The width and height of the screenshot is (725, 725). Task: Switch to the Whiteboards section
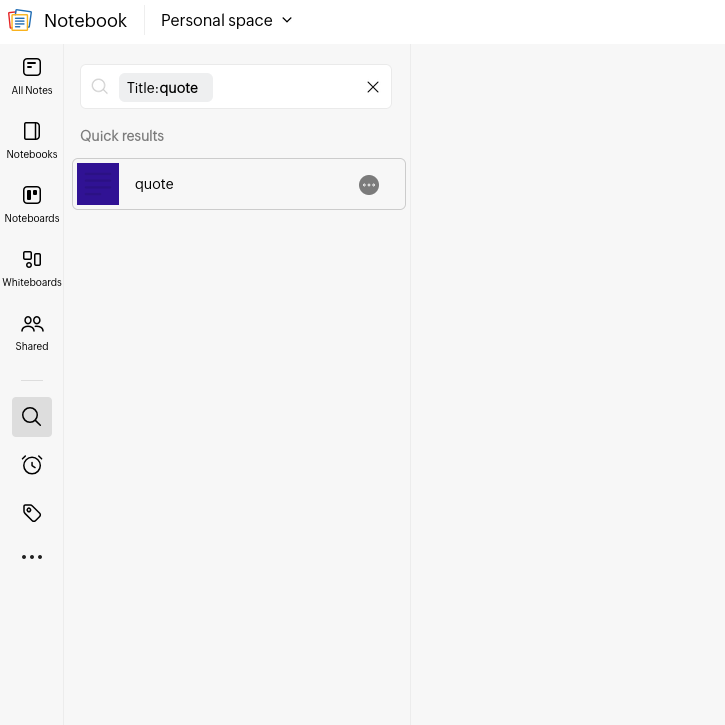pos(32,268)
